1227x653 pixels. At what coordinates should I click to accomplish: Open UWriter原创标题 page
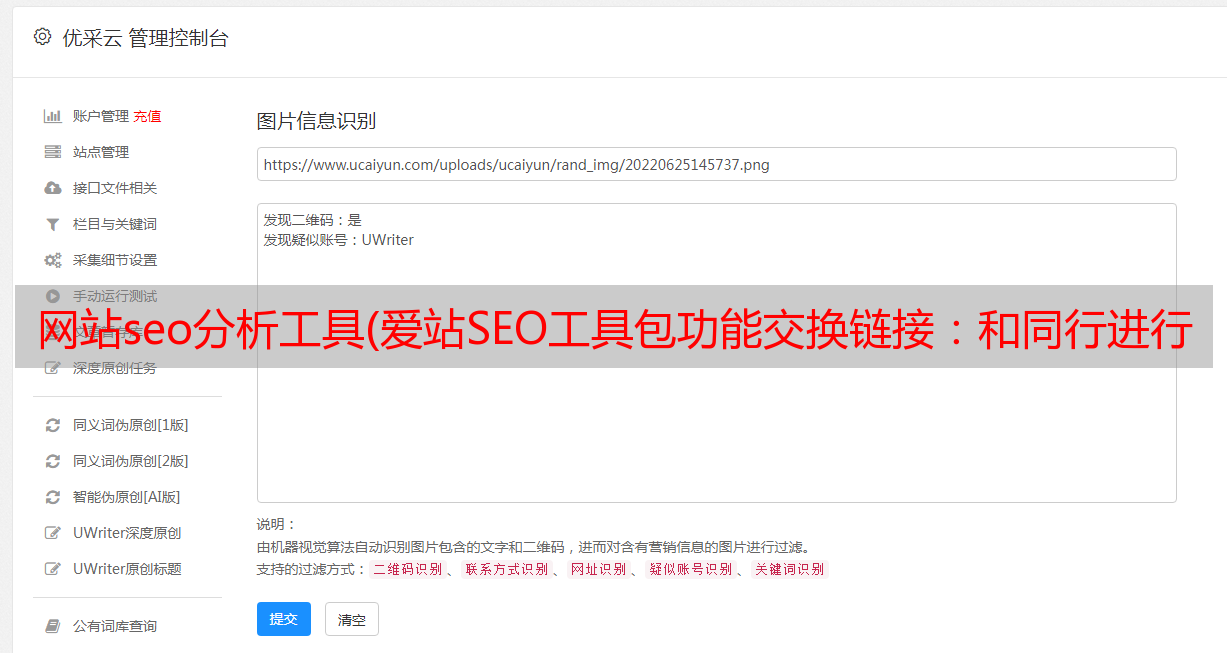click(x=127, y=569)
